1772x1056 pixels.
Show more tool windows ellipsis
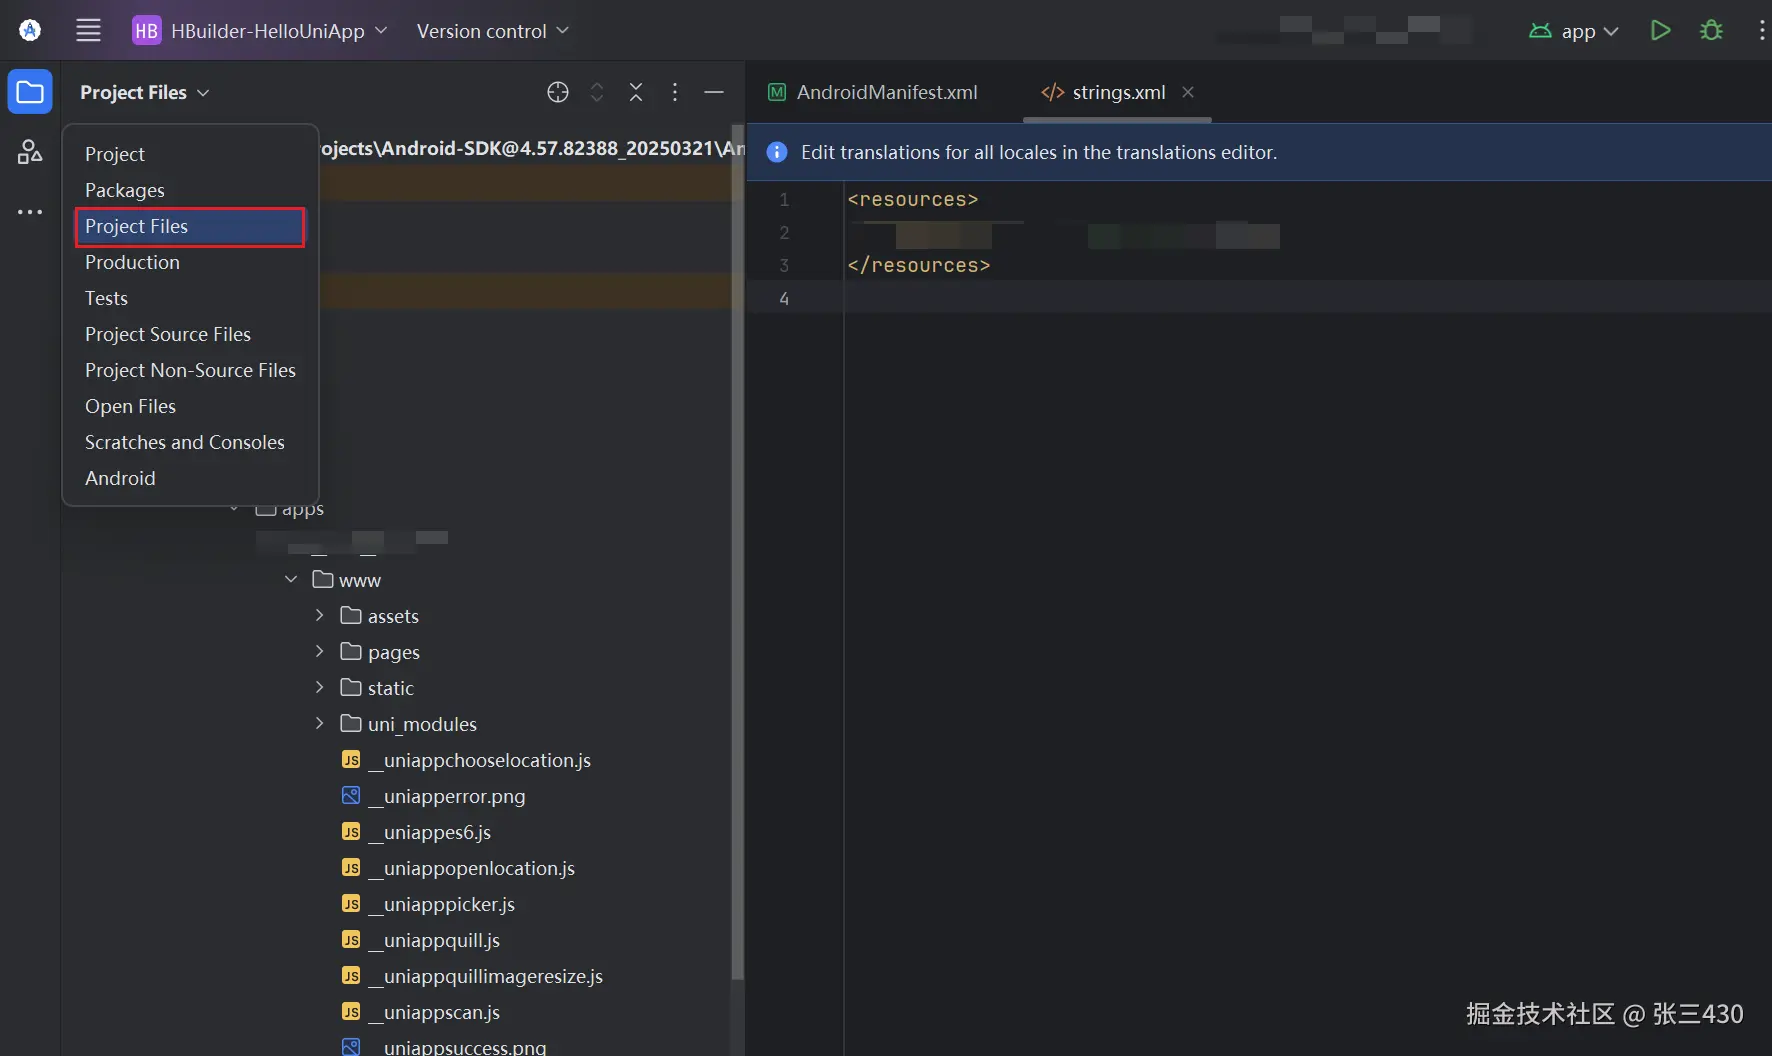pos(30,212)
